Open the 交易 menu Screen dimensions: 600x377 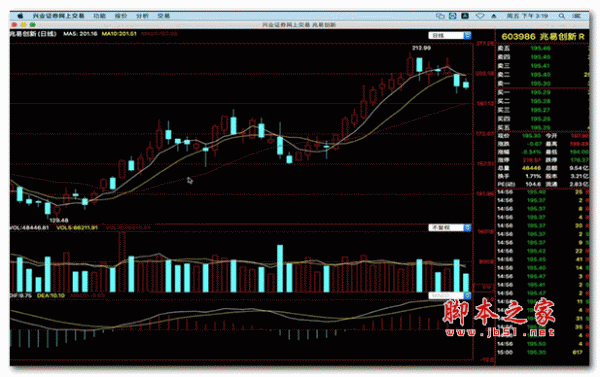tap(163, 16)
